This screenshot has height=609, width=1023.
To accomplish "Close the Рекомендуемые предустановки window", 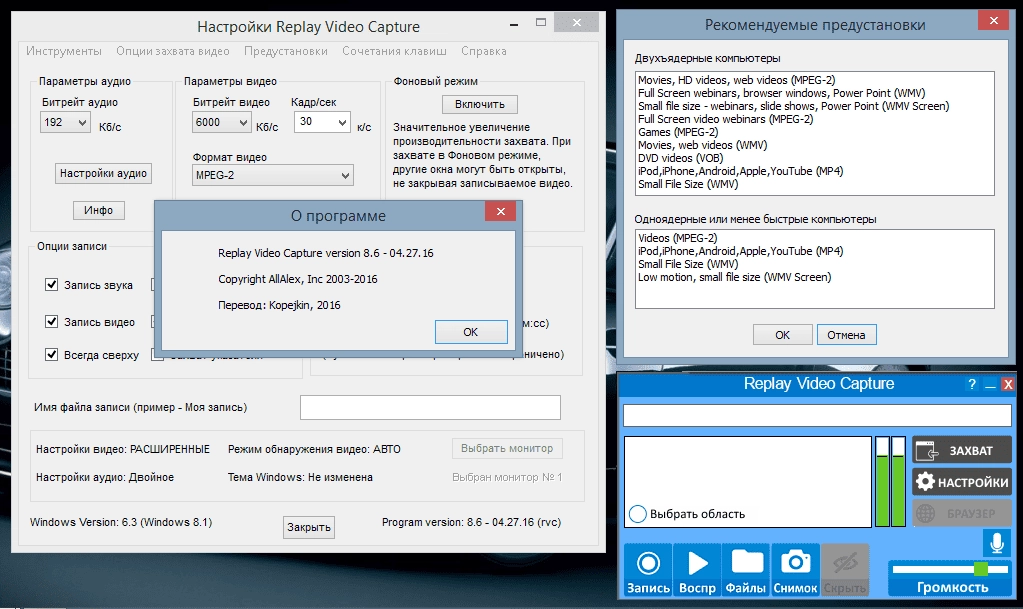I will pyautogui.click(x=994, y=21).
